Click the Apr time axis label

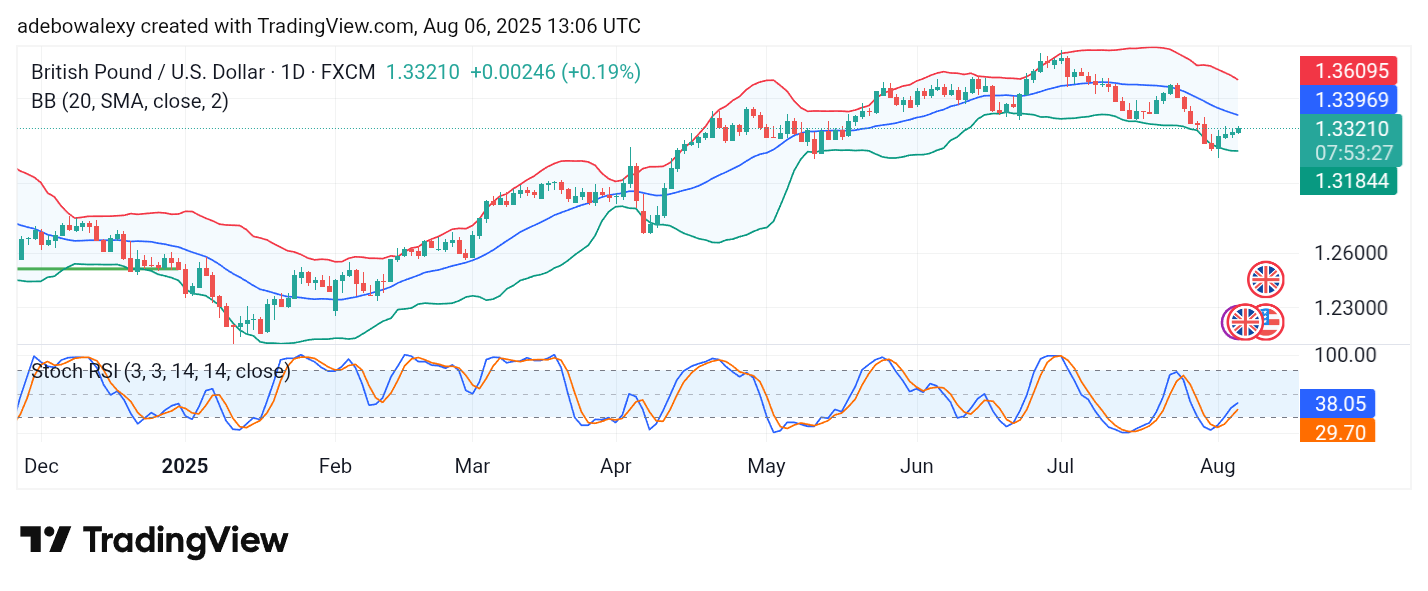click(615, 466)
